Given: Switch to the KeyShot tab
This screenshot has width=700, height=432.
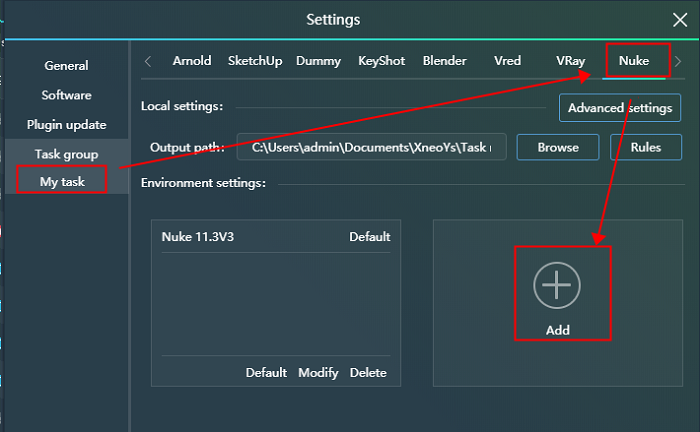Looking at the screenshot, I should pos(381,61).
